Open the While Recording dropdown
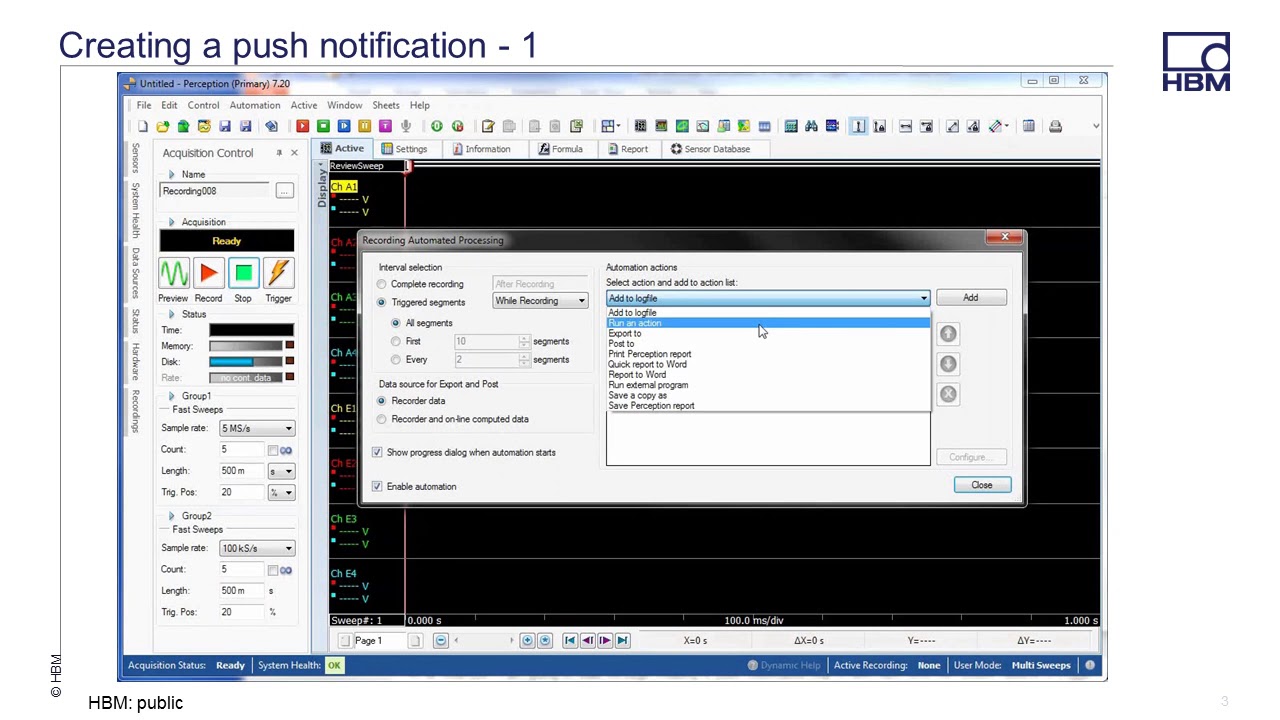The width and height of the screenshot is (1280, 720). pos(541,301)
